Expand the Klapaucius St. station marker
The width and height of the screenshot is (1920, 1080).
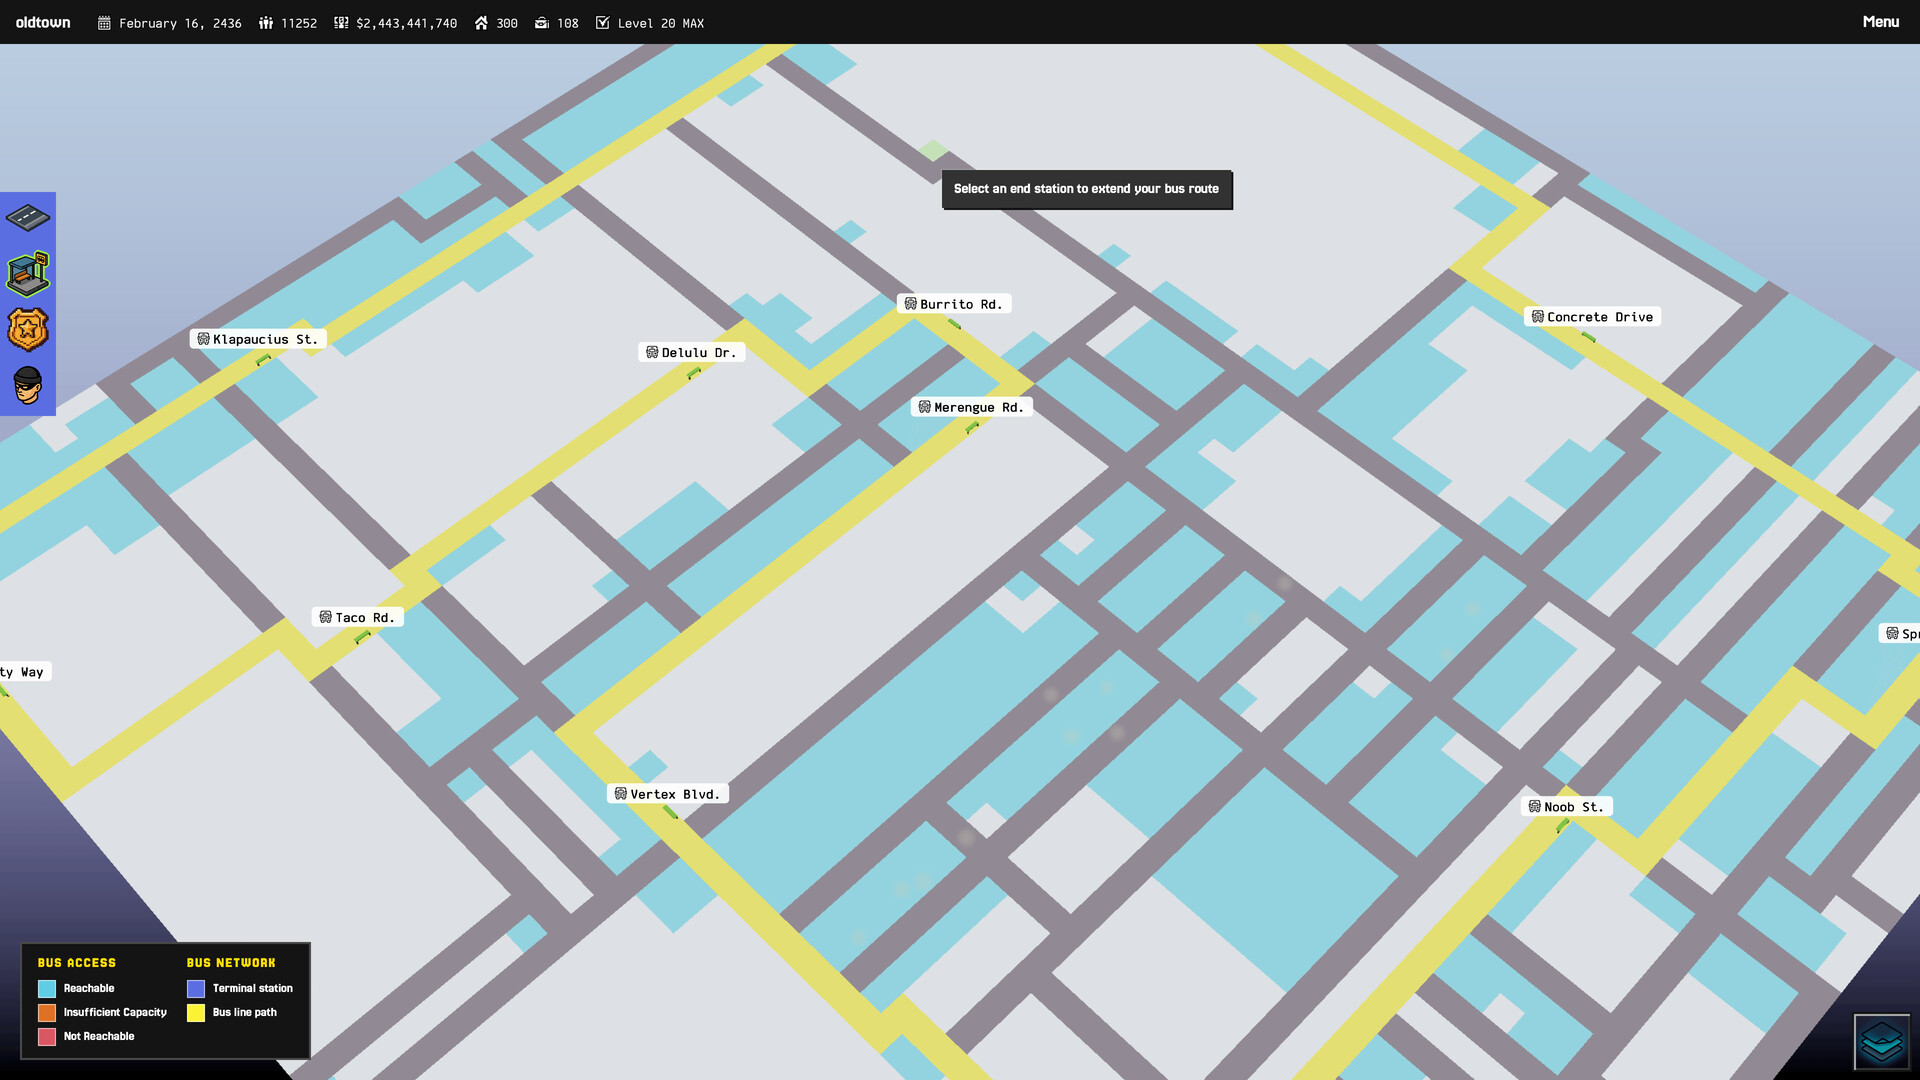pyautogui.click(x=258, y=339)
